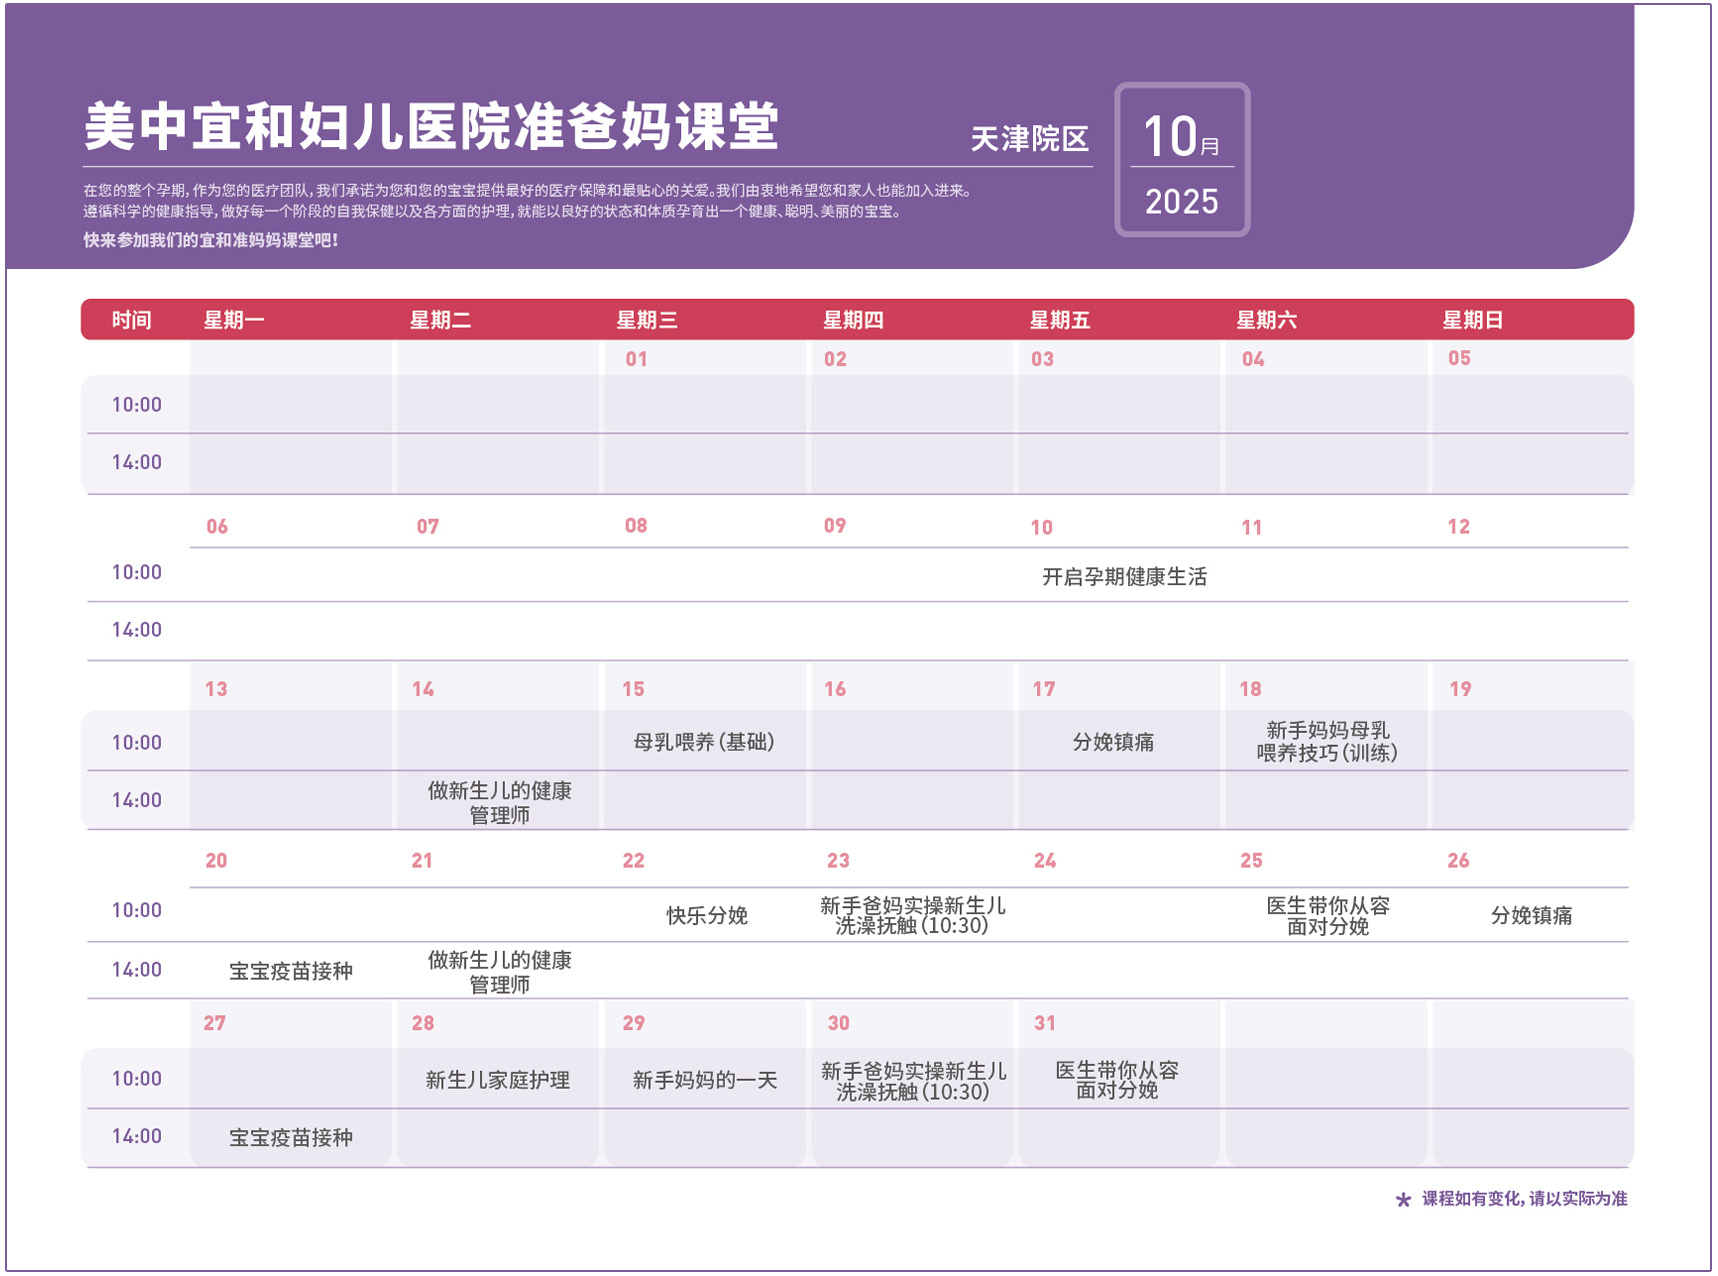Select the 星期一 column header
1718x1276 pixels.
[x=234, y=320]
